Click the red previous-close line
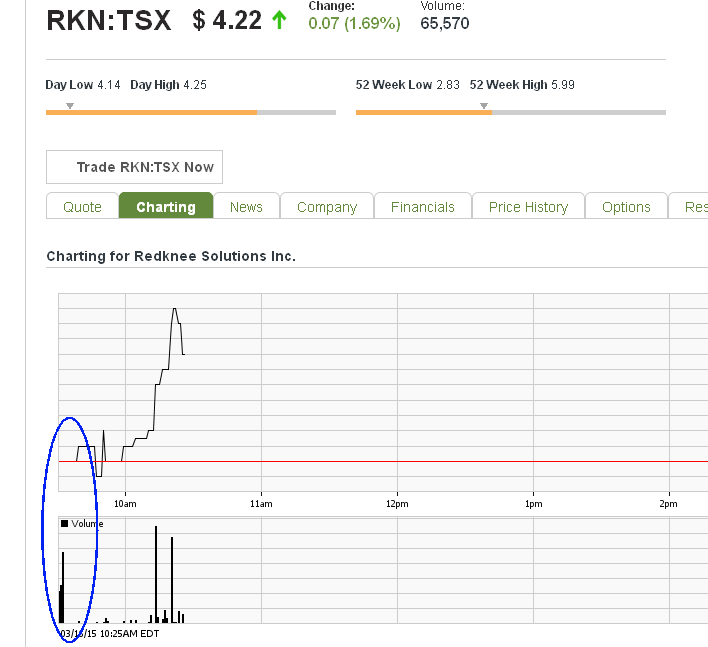The height and width of the screenshot is (647, 708). click(x=383, y=461)
